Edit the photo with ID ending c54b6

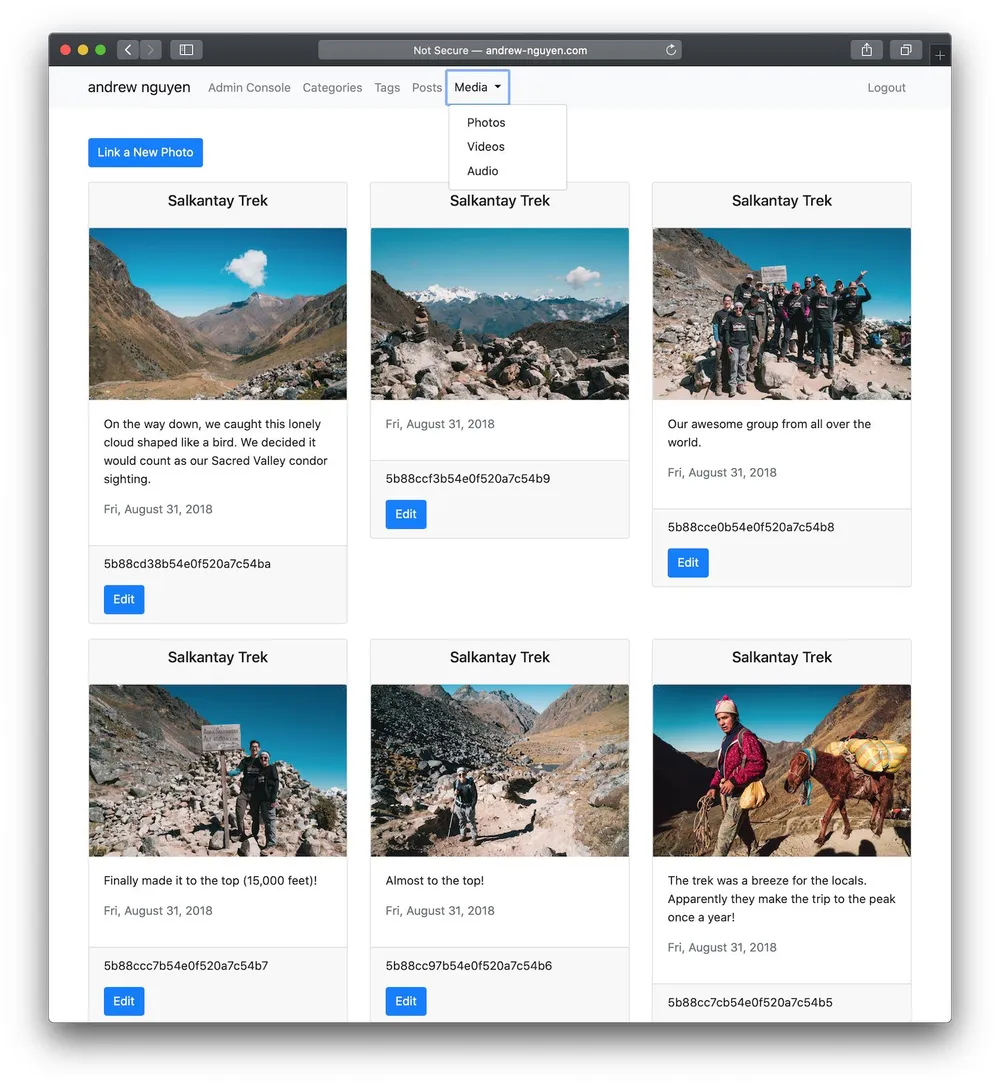[x=406, y=1001]
